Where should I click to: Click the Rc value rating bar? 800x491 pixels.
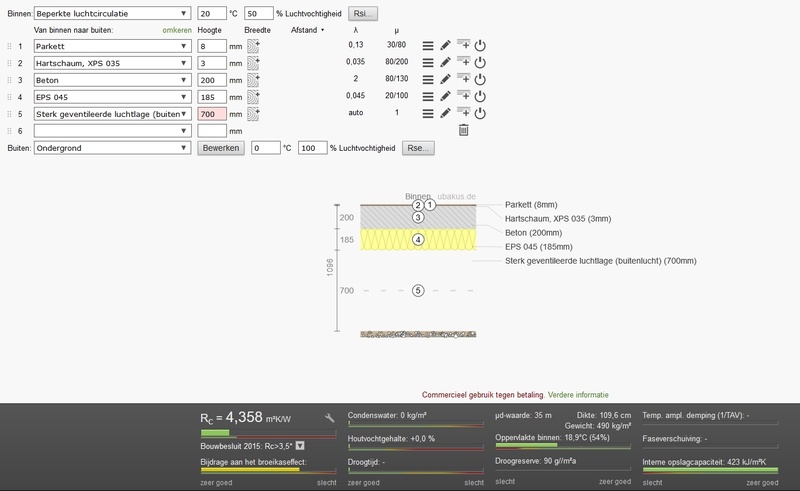[x=268, y=433]
